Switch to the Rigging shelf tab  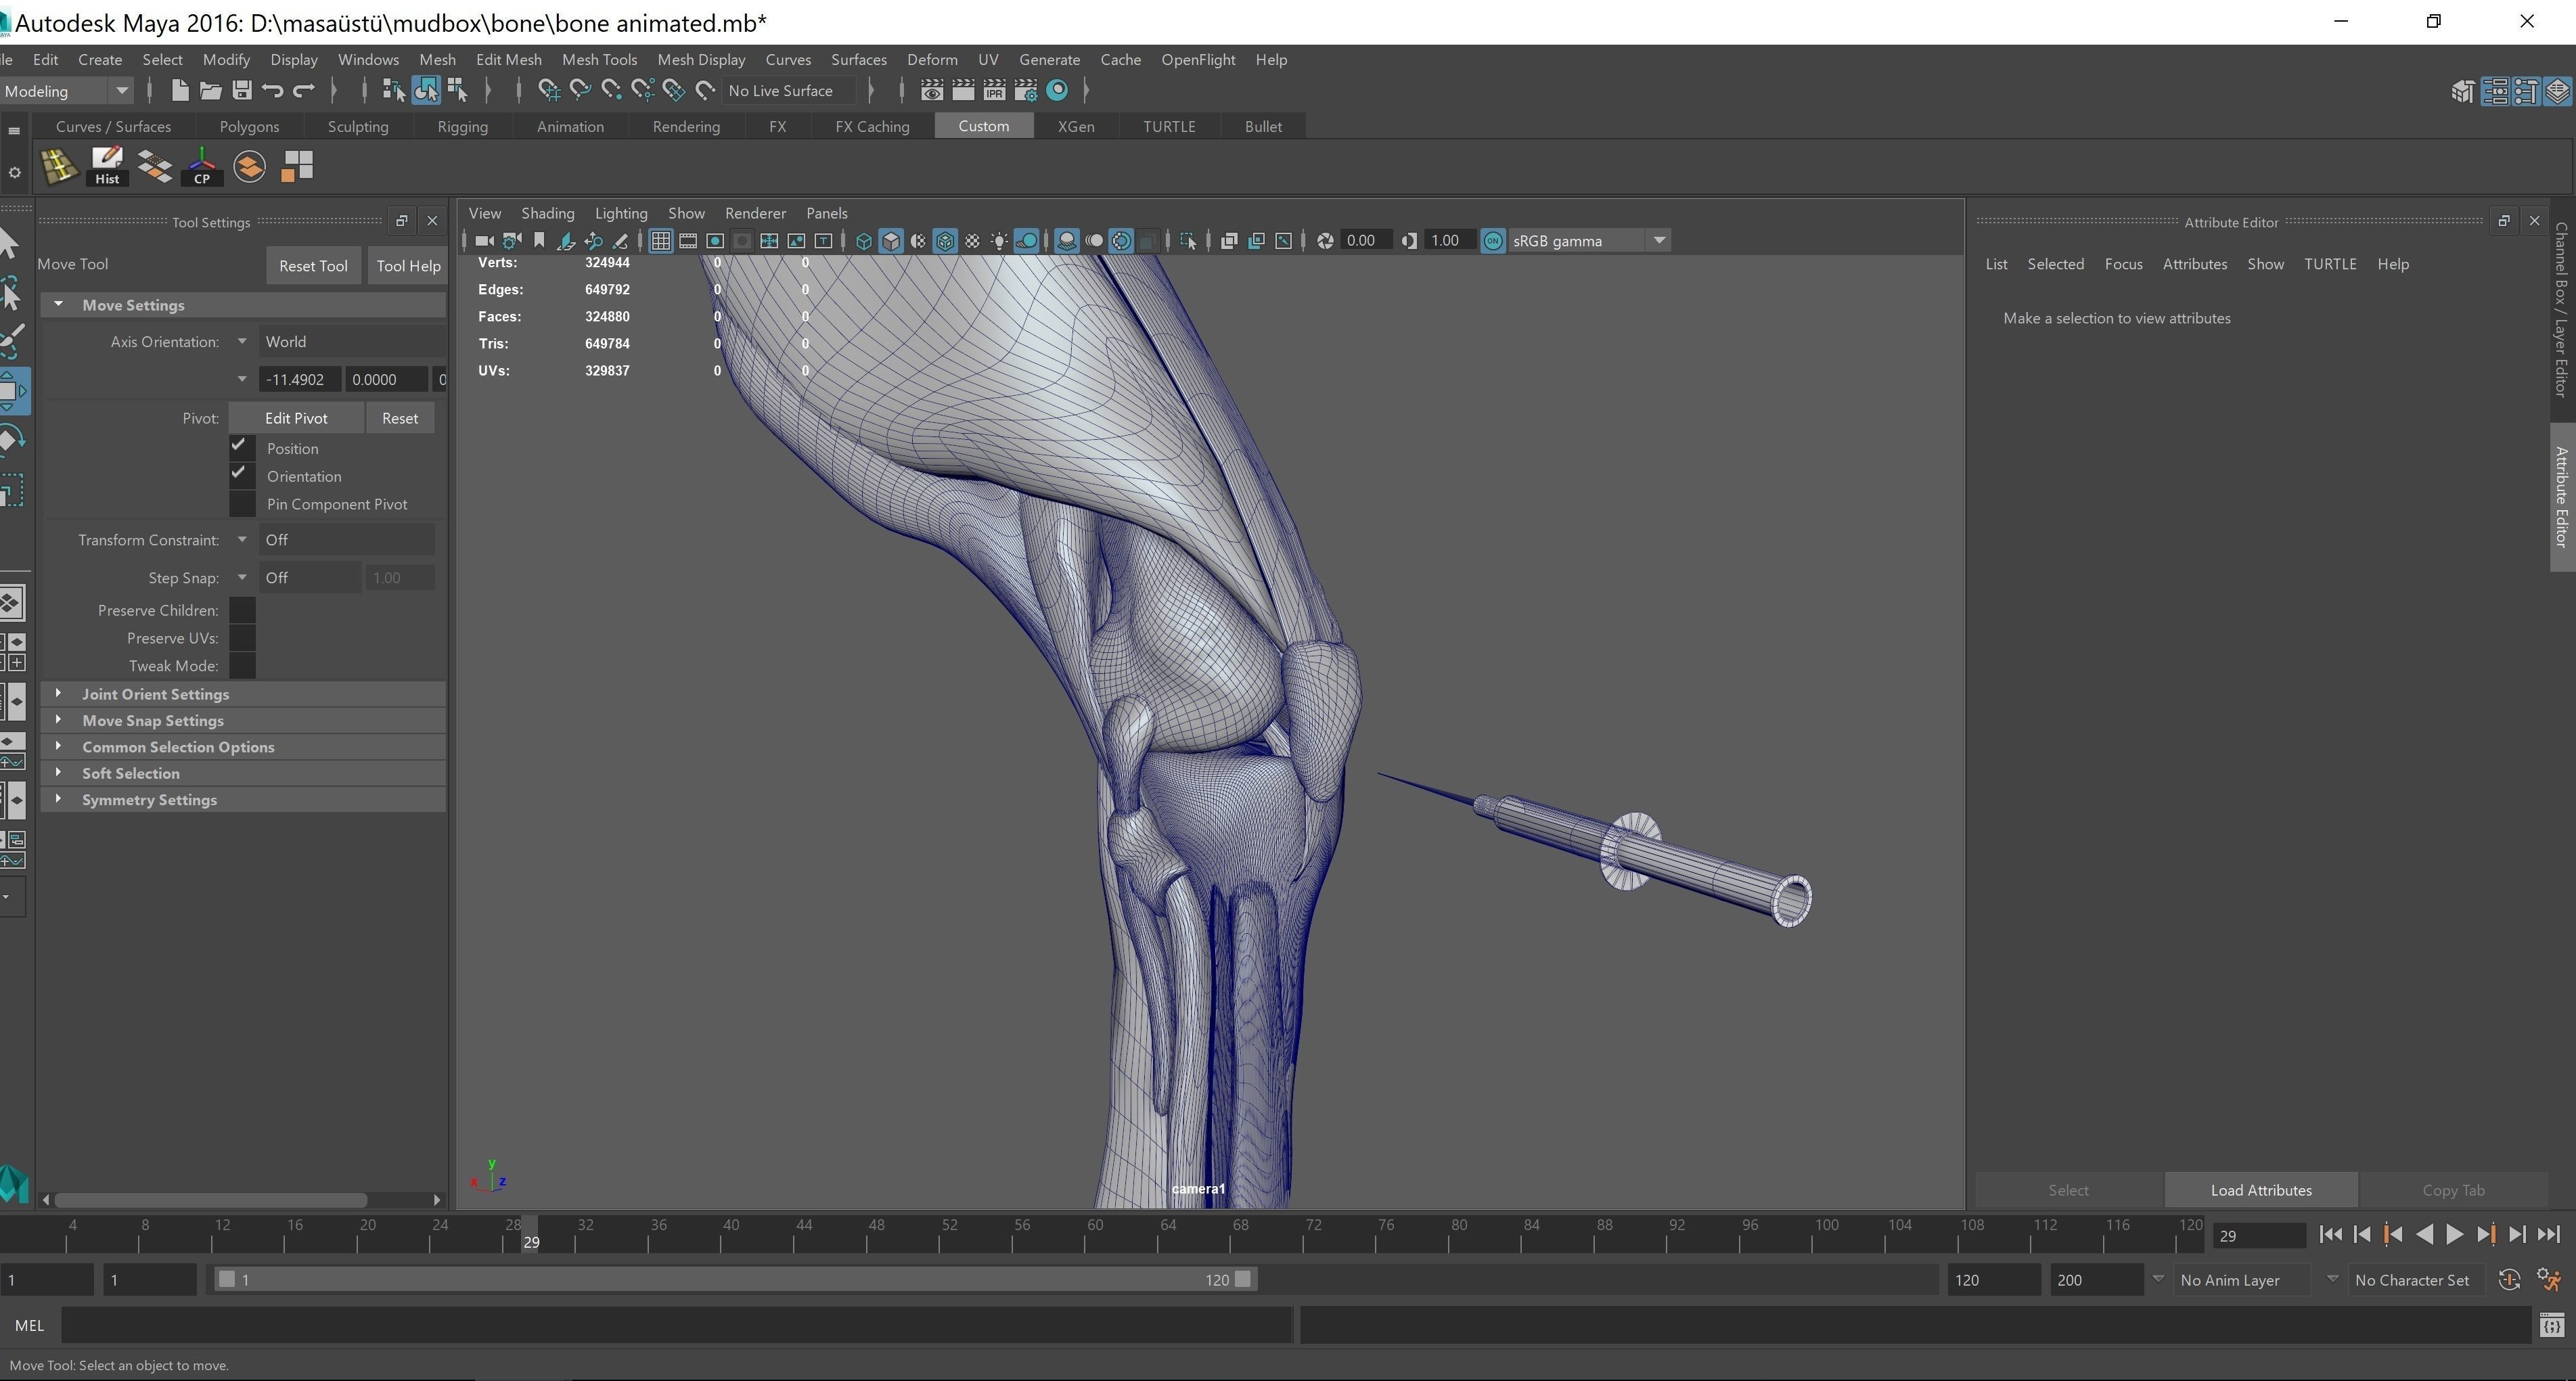coord(462,127)
